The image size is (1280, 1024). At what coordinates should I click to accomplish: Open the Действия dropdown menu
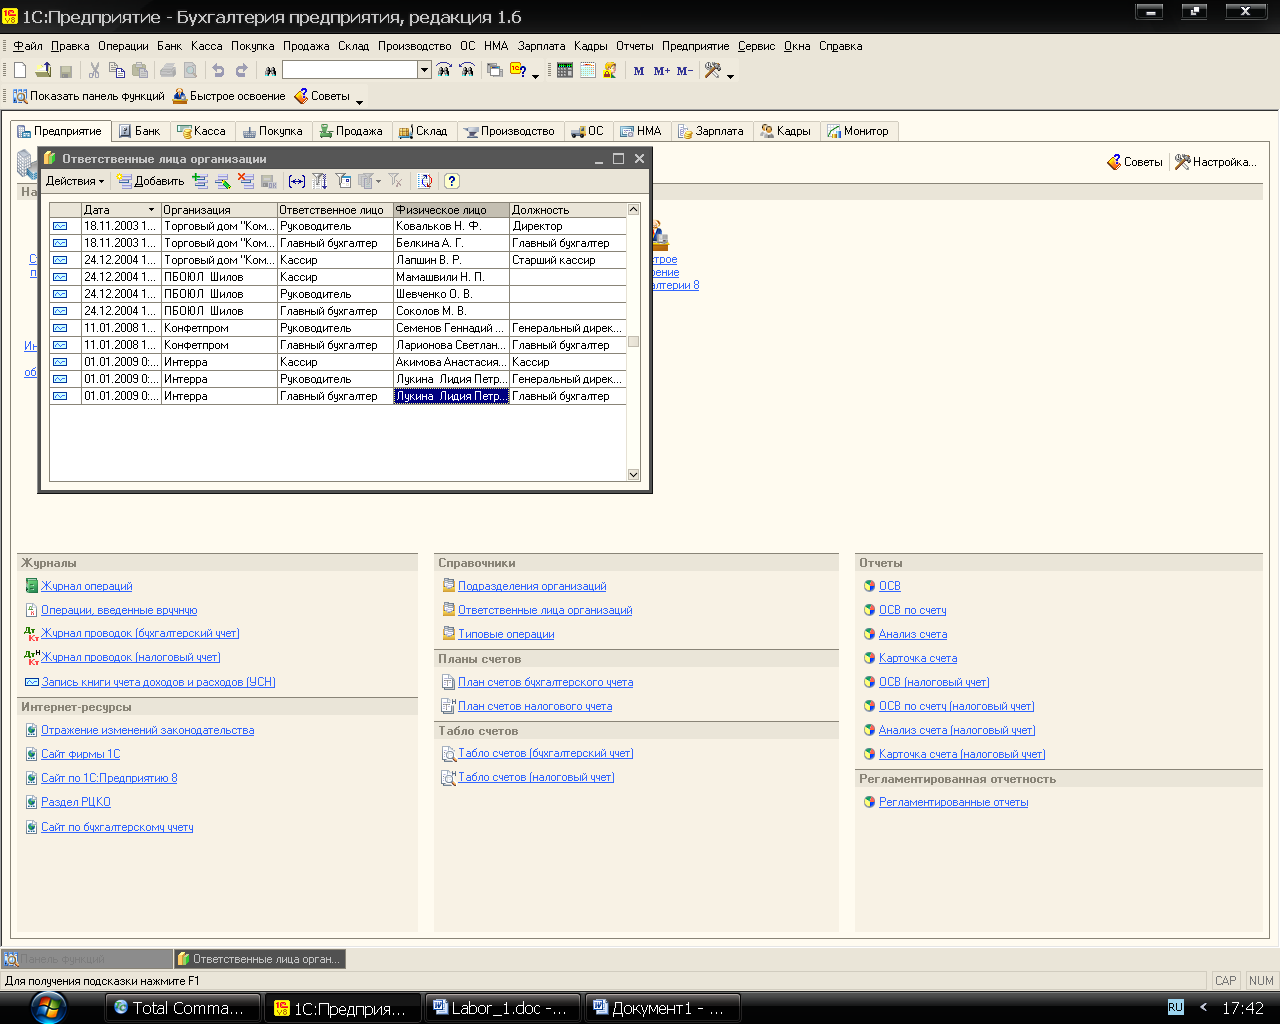[x=75, y=181]
